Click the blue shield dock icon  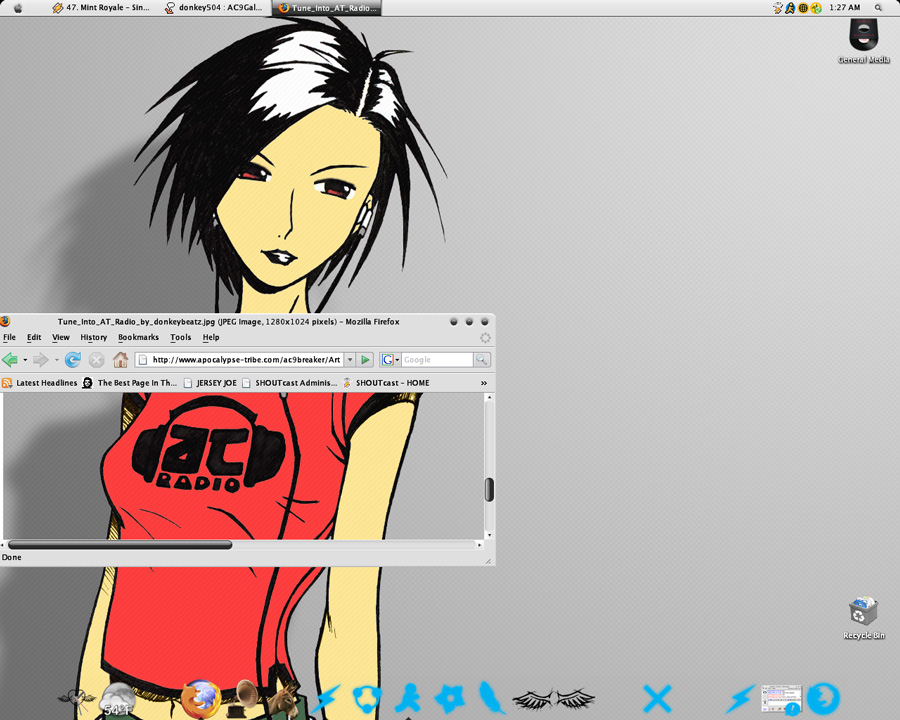pyautogui.click(x=366, y=699)
